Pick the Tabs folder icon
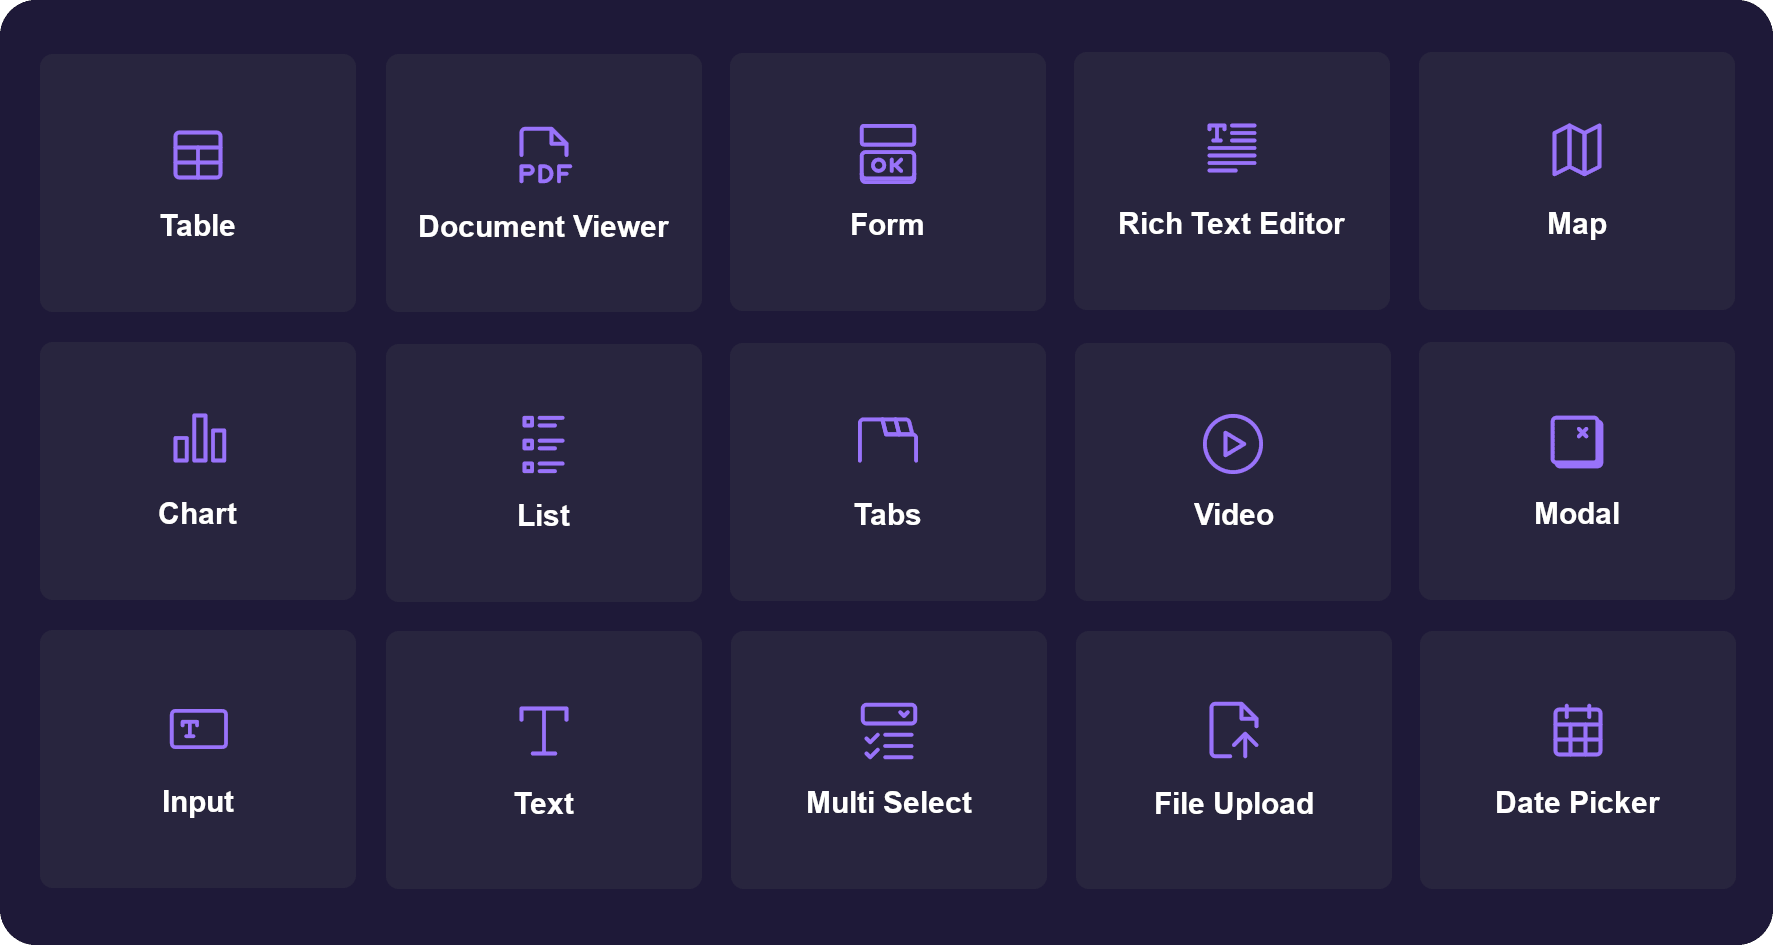This screenshot has height=945, width=1773. click(888, 440)
